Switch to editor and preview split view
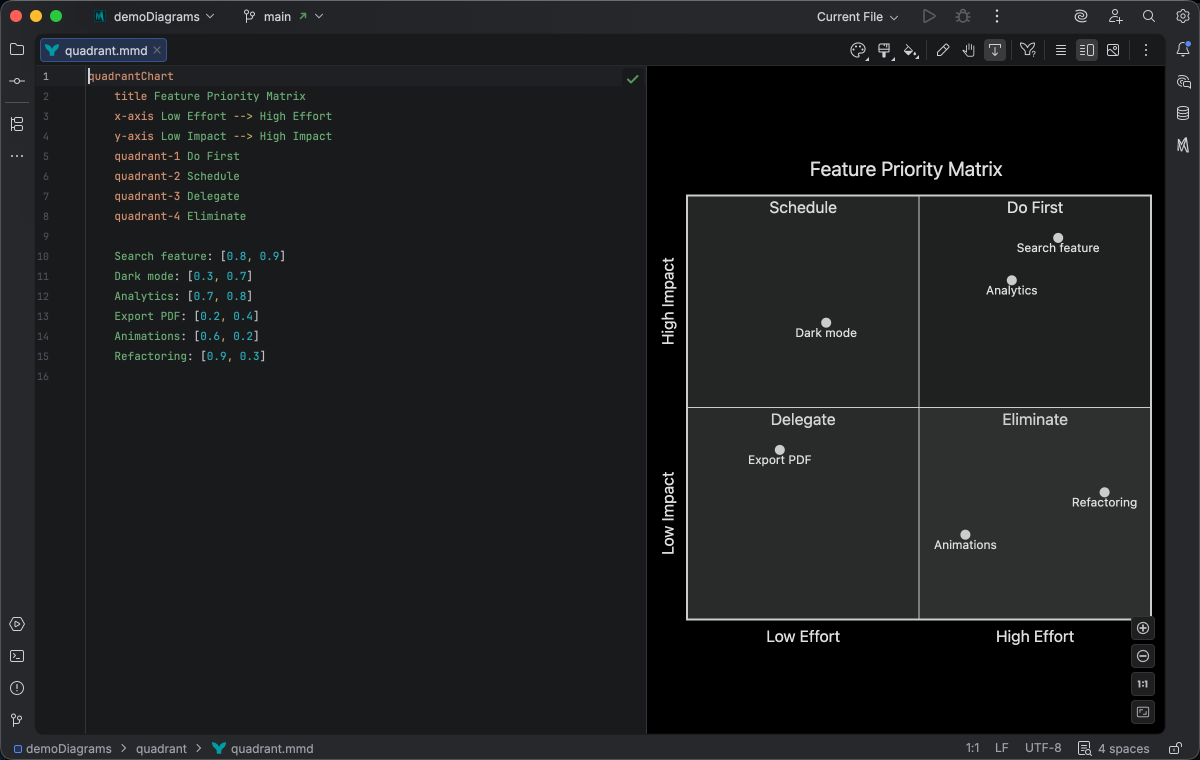The height and width of the screenshot is (760, 1200). (x=1087, y=50)
